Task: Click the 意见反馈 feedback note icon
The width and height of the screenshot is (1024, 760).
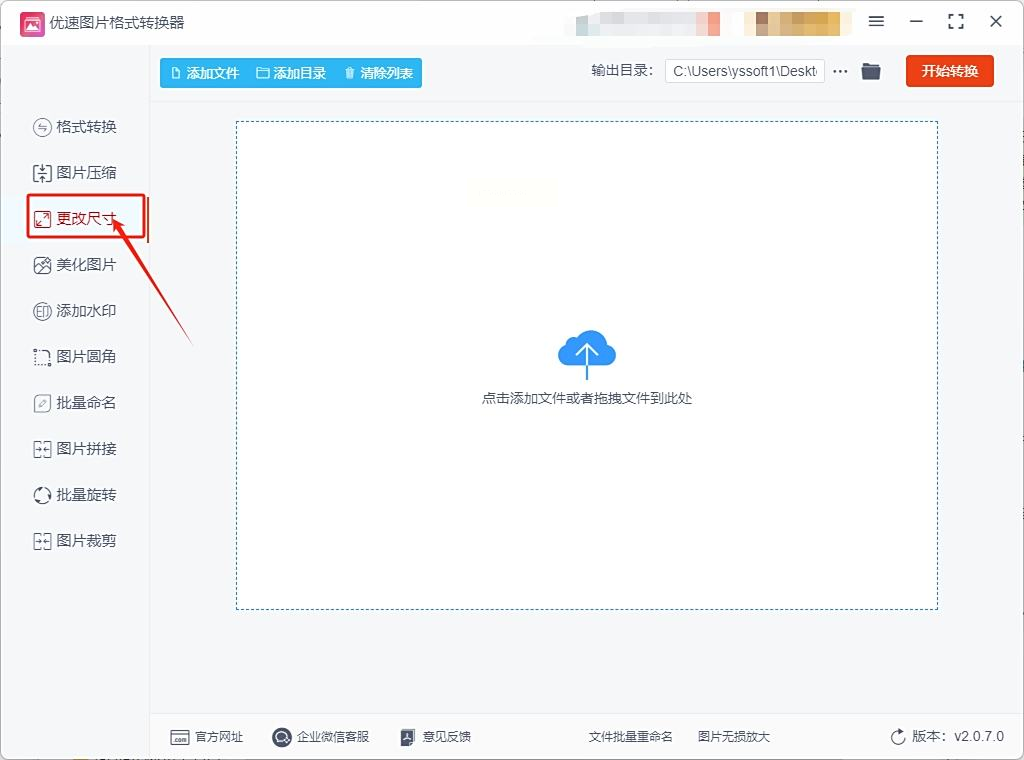Action: click(x=407, y=737)
